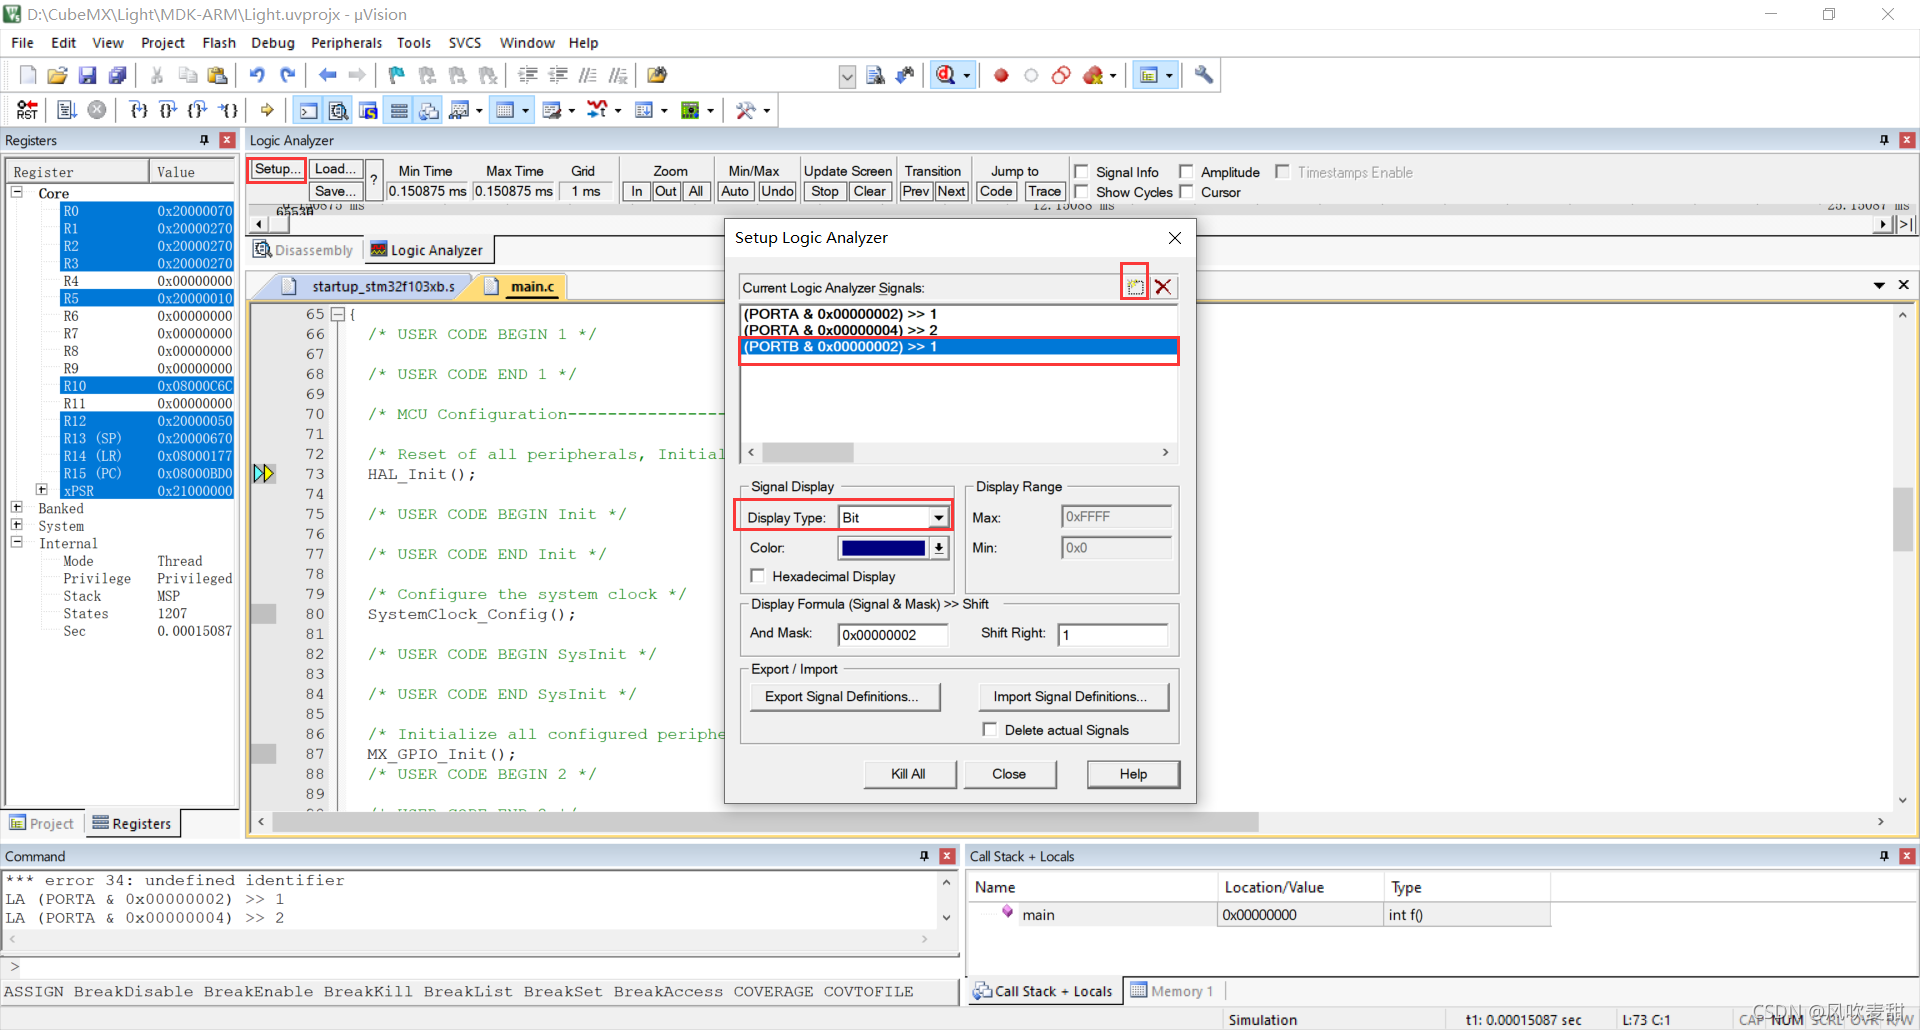Switch to Memory 1 tab
The image size is (1920, 1030).
point(1172,991)
